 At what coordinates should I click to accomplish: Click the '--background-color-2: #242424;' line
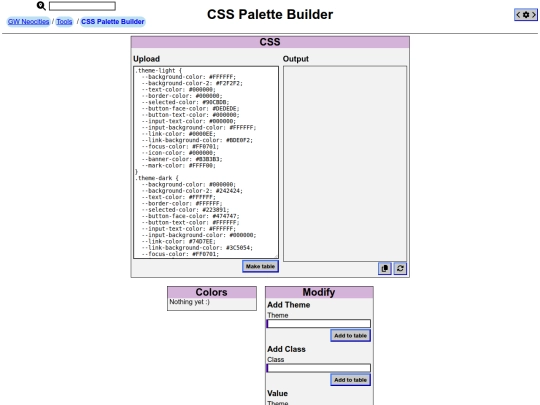click(192, 190)
